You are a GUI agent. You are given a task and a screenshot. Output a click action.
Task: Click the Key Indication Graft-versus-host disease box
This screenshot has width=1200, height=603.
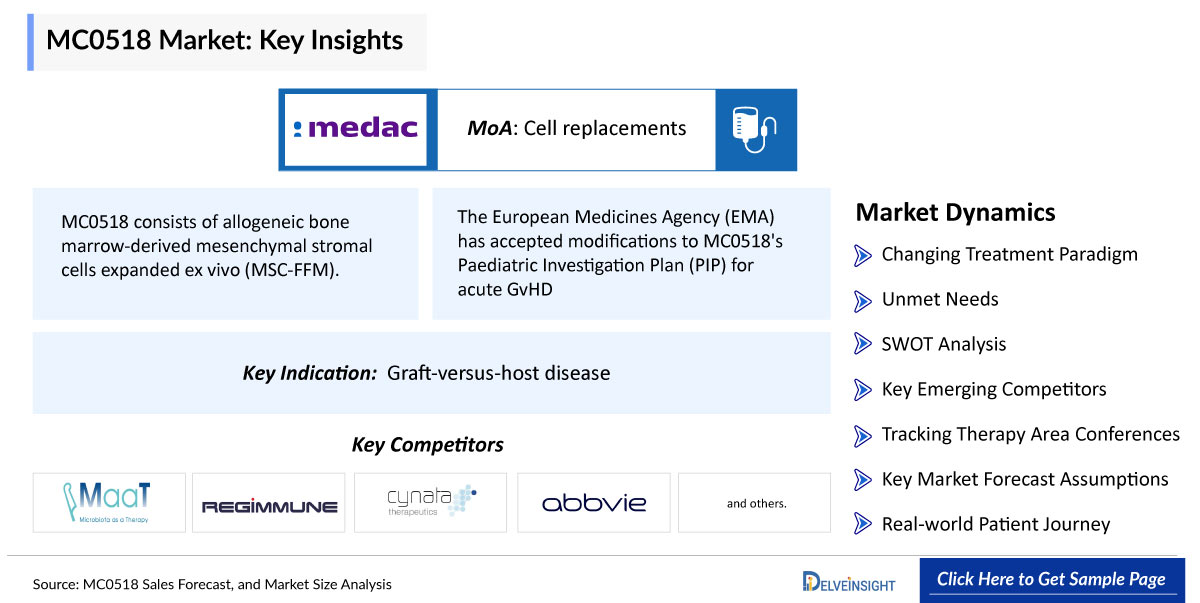432,373
